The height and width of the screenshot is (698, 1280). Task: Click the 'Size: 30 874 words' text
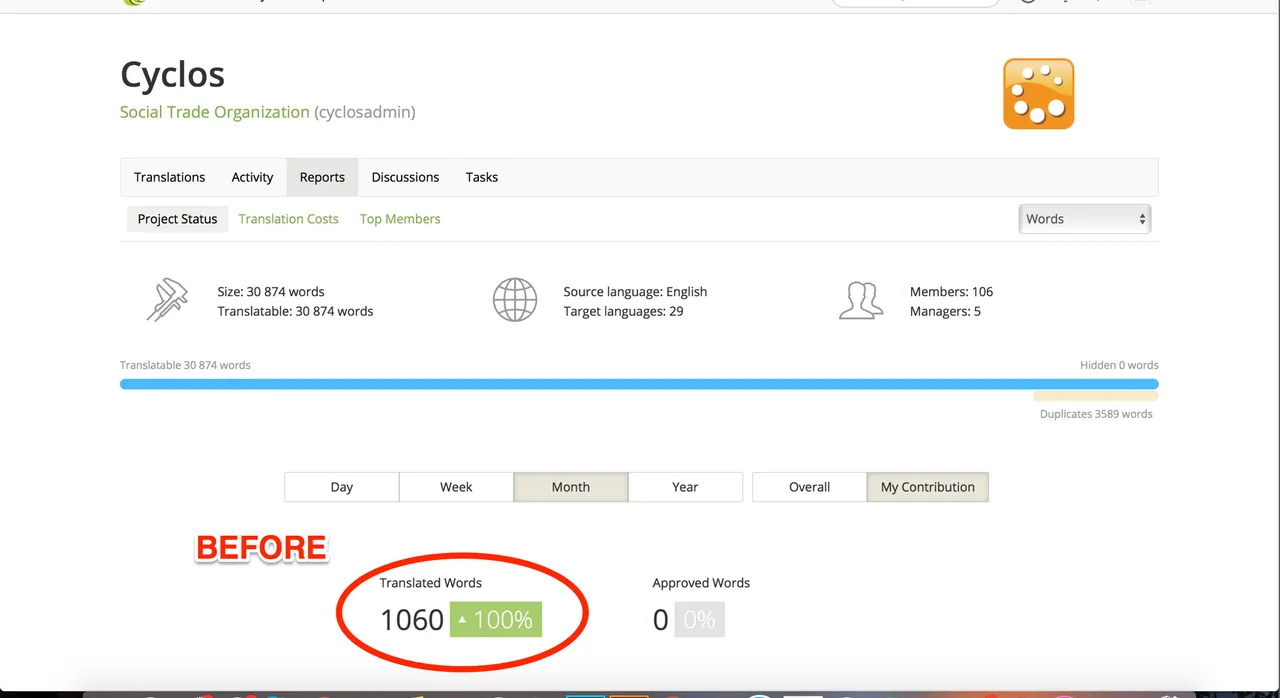[271, 292]
